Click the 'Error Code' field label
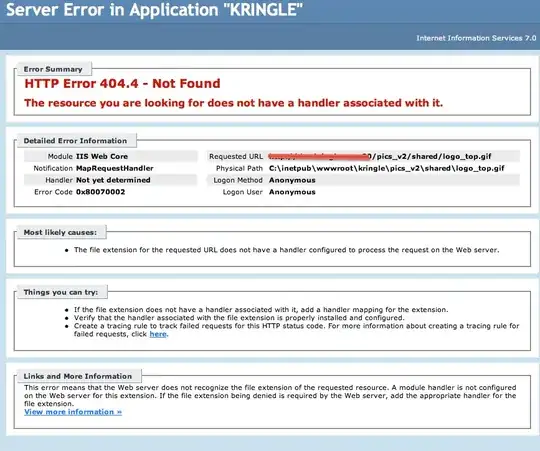The height and width of the screenshot is (451, 540). click(x=53, y=192)
